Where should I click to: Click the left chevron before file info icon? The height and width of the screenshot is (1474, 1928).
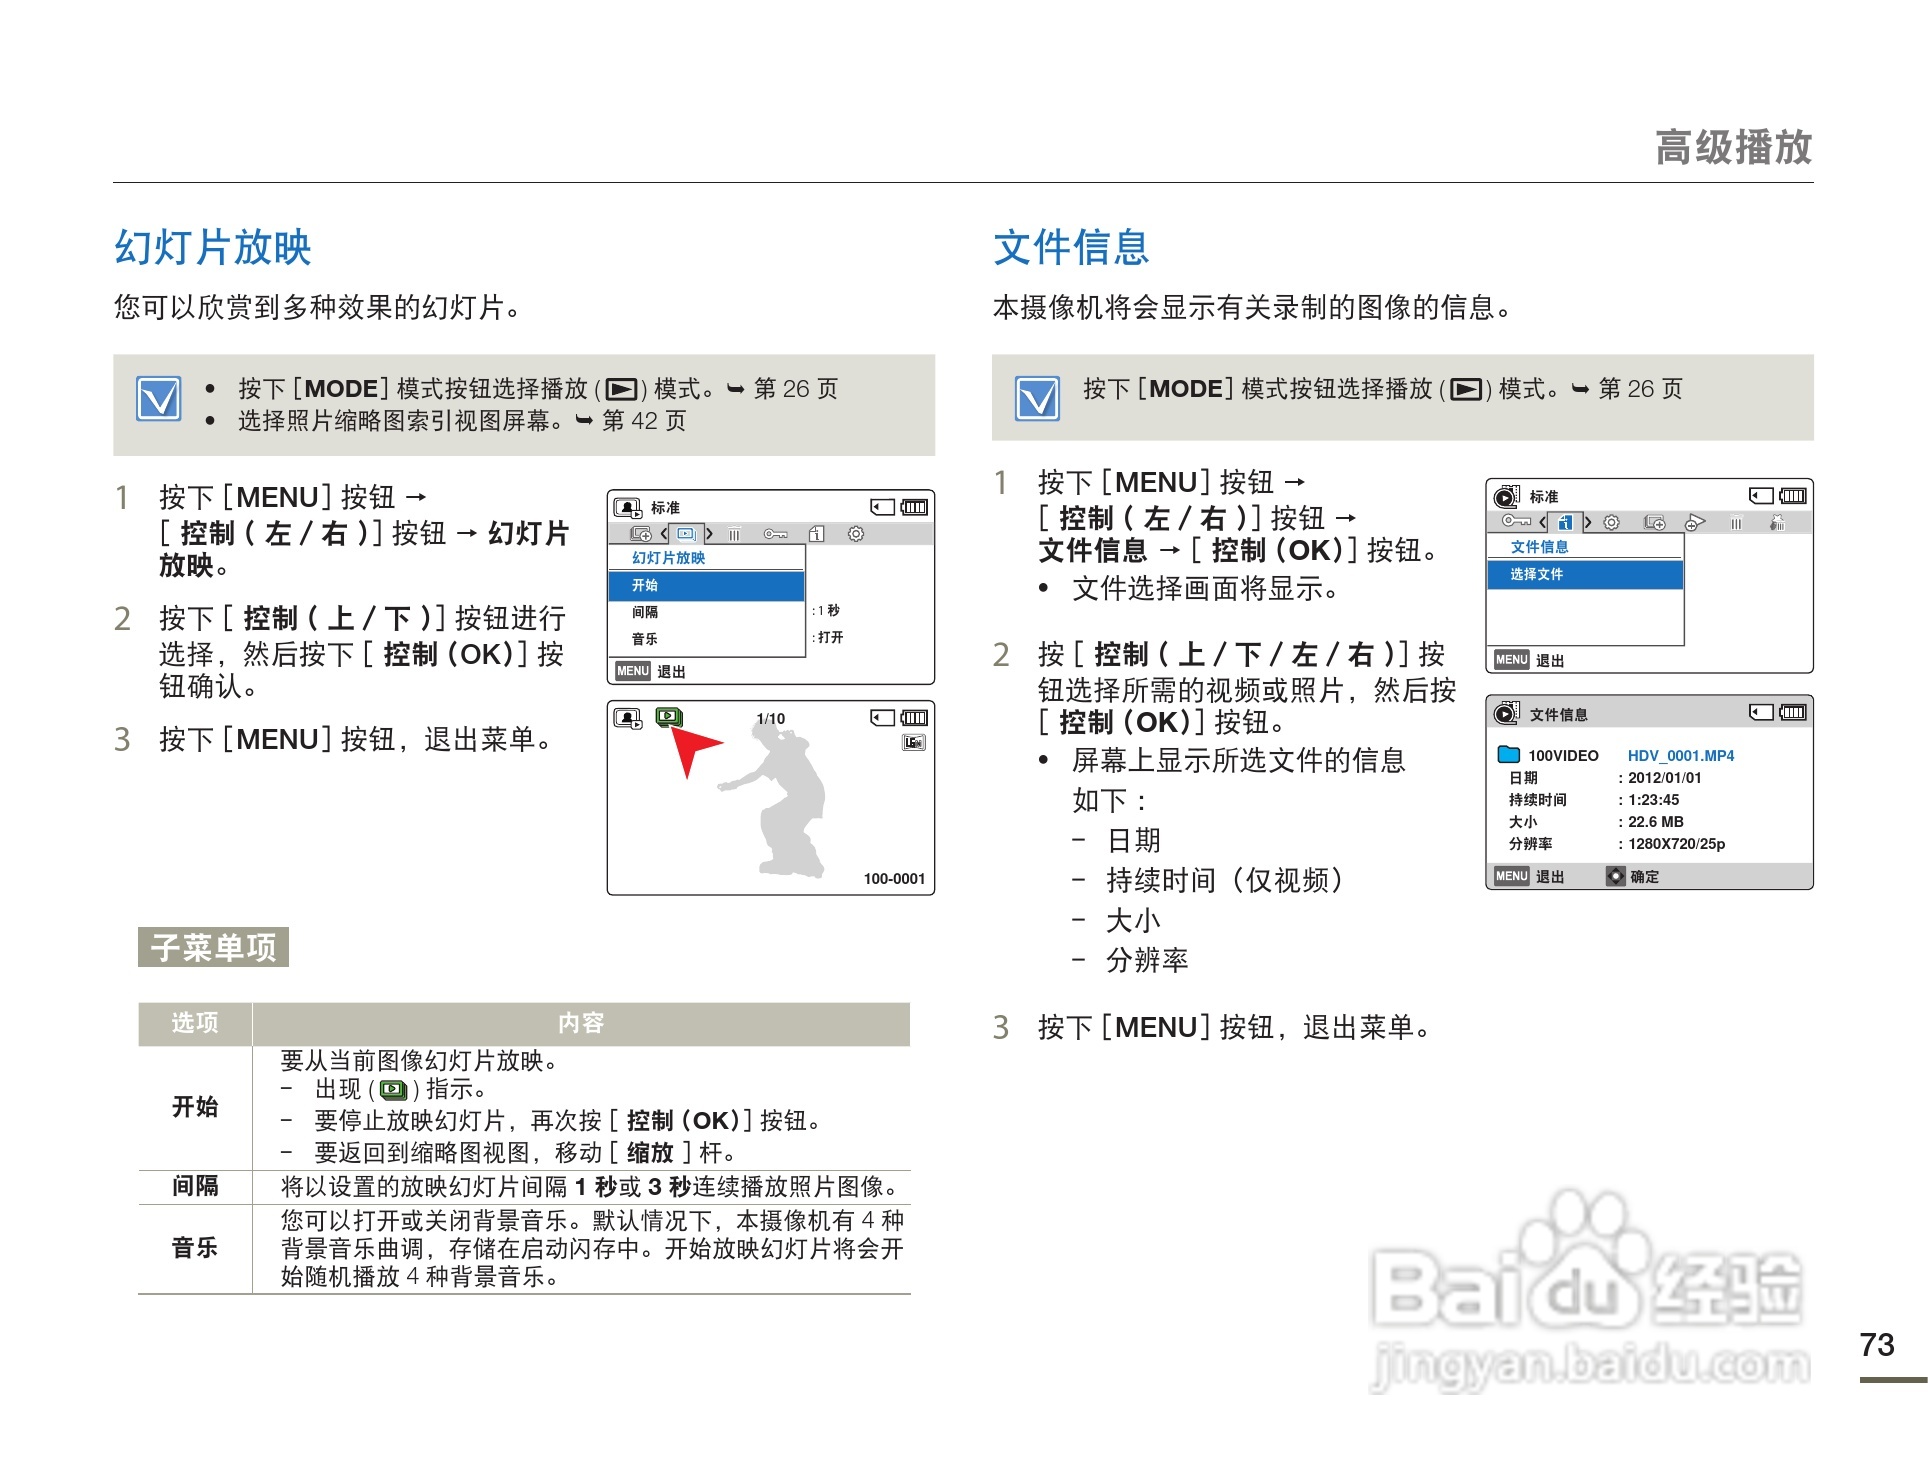(1544, 522)
